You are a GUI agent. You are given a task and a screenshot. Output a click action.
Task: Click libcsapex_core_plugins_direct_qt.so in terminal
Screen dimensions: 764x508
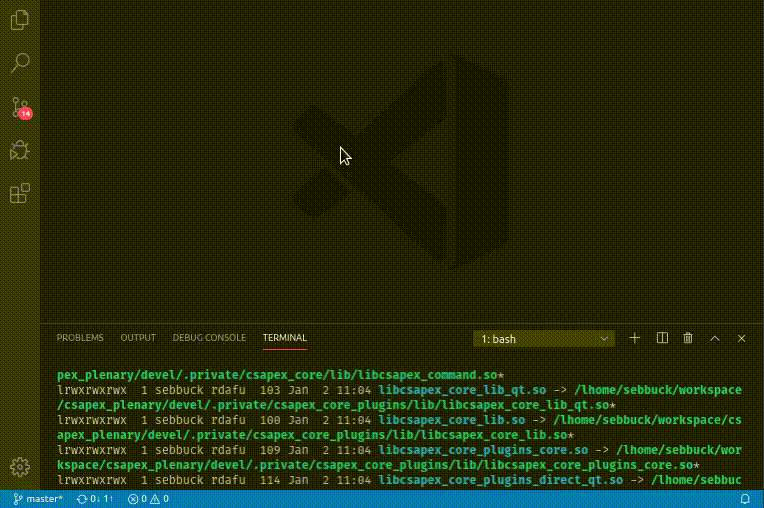pos(500,480)
